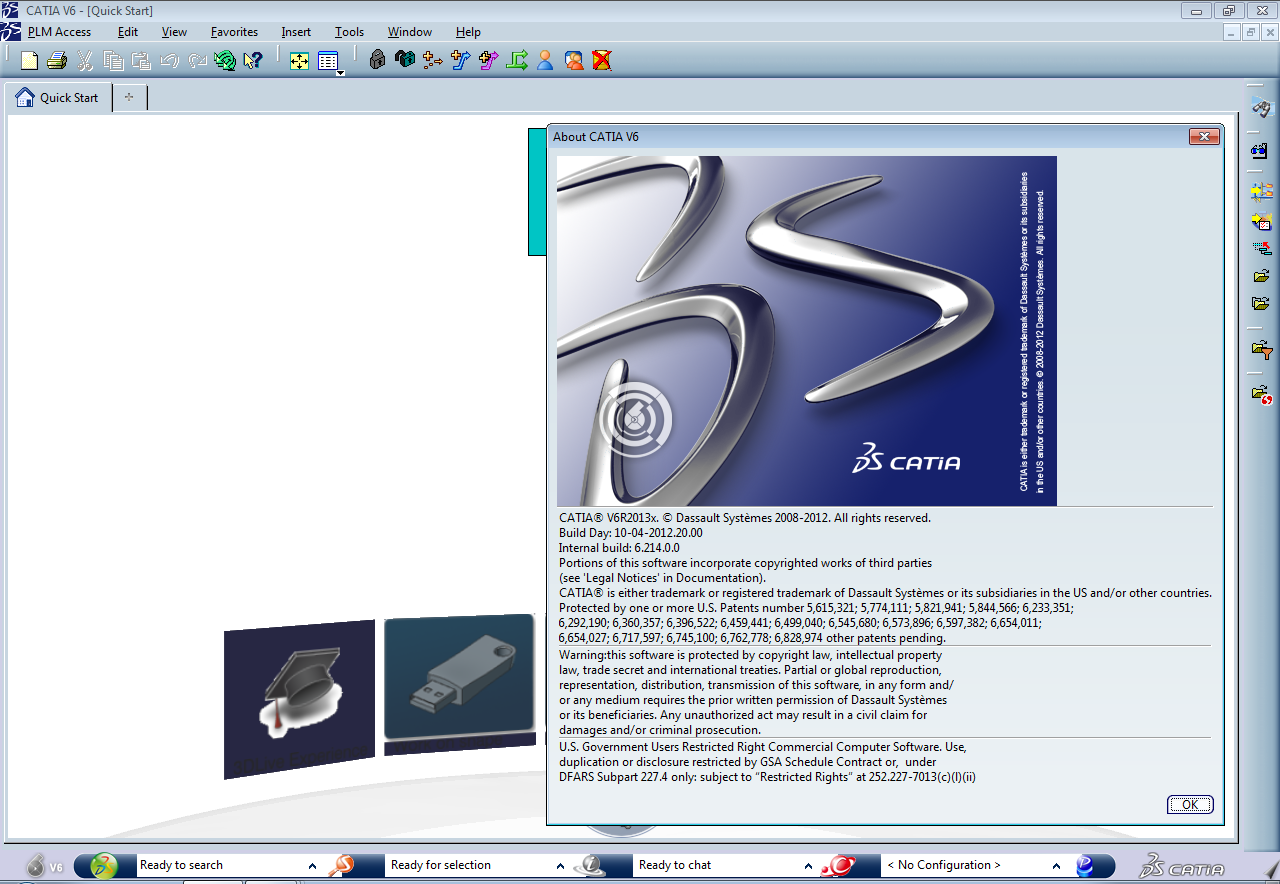This screenshot has height=884, width=1280.
Task: Click the graduation cap thumbnail
Action: (299, 697)
